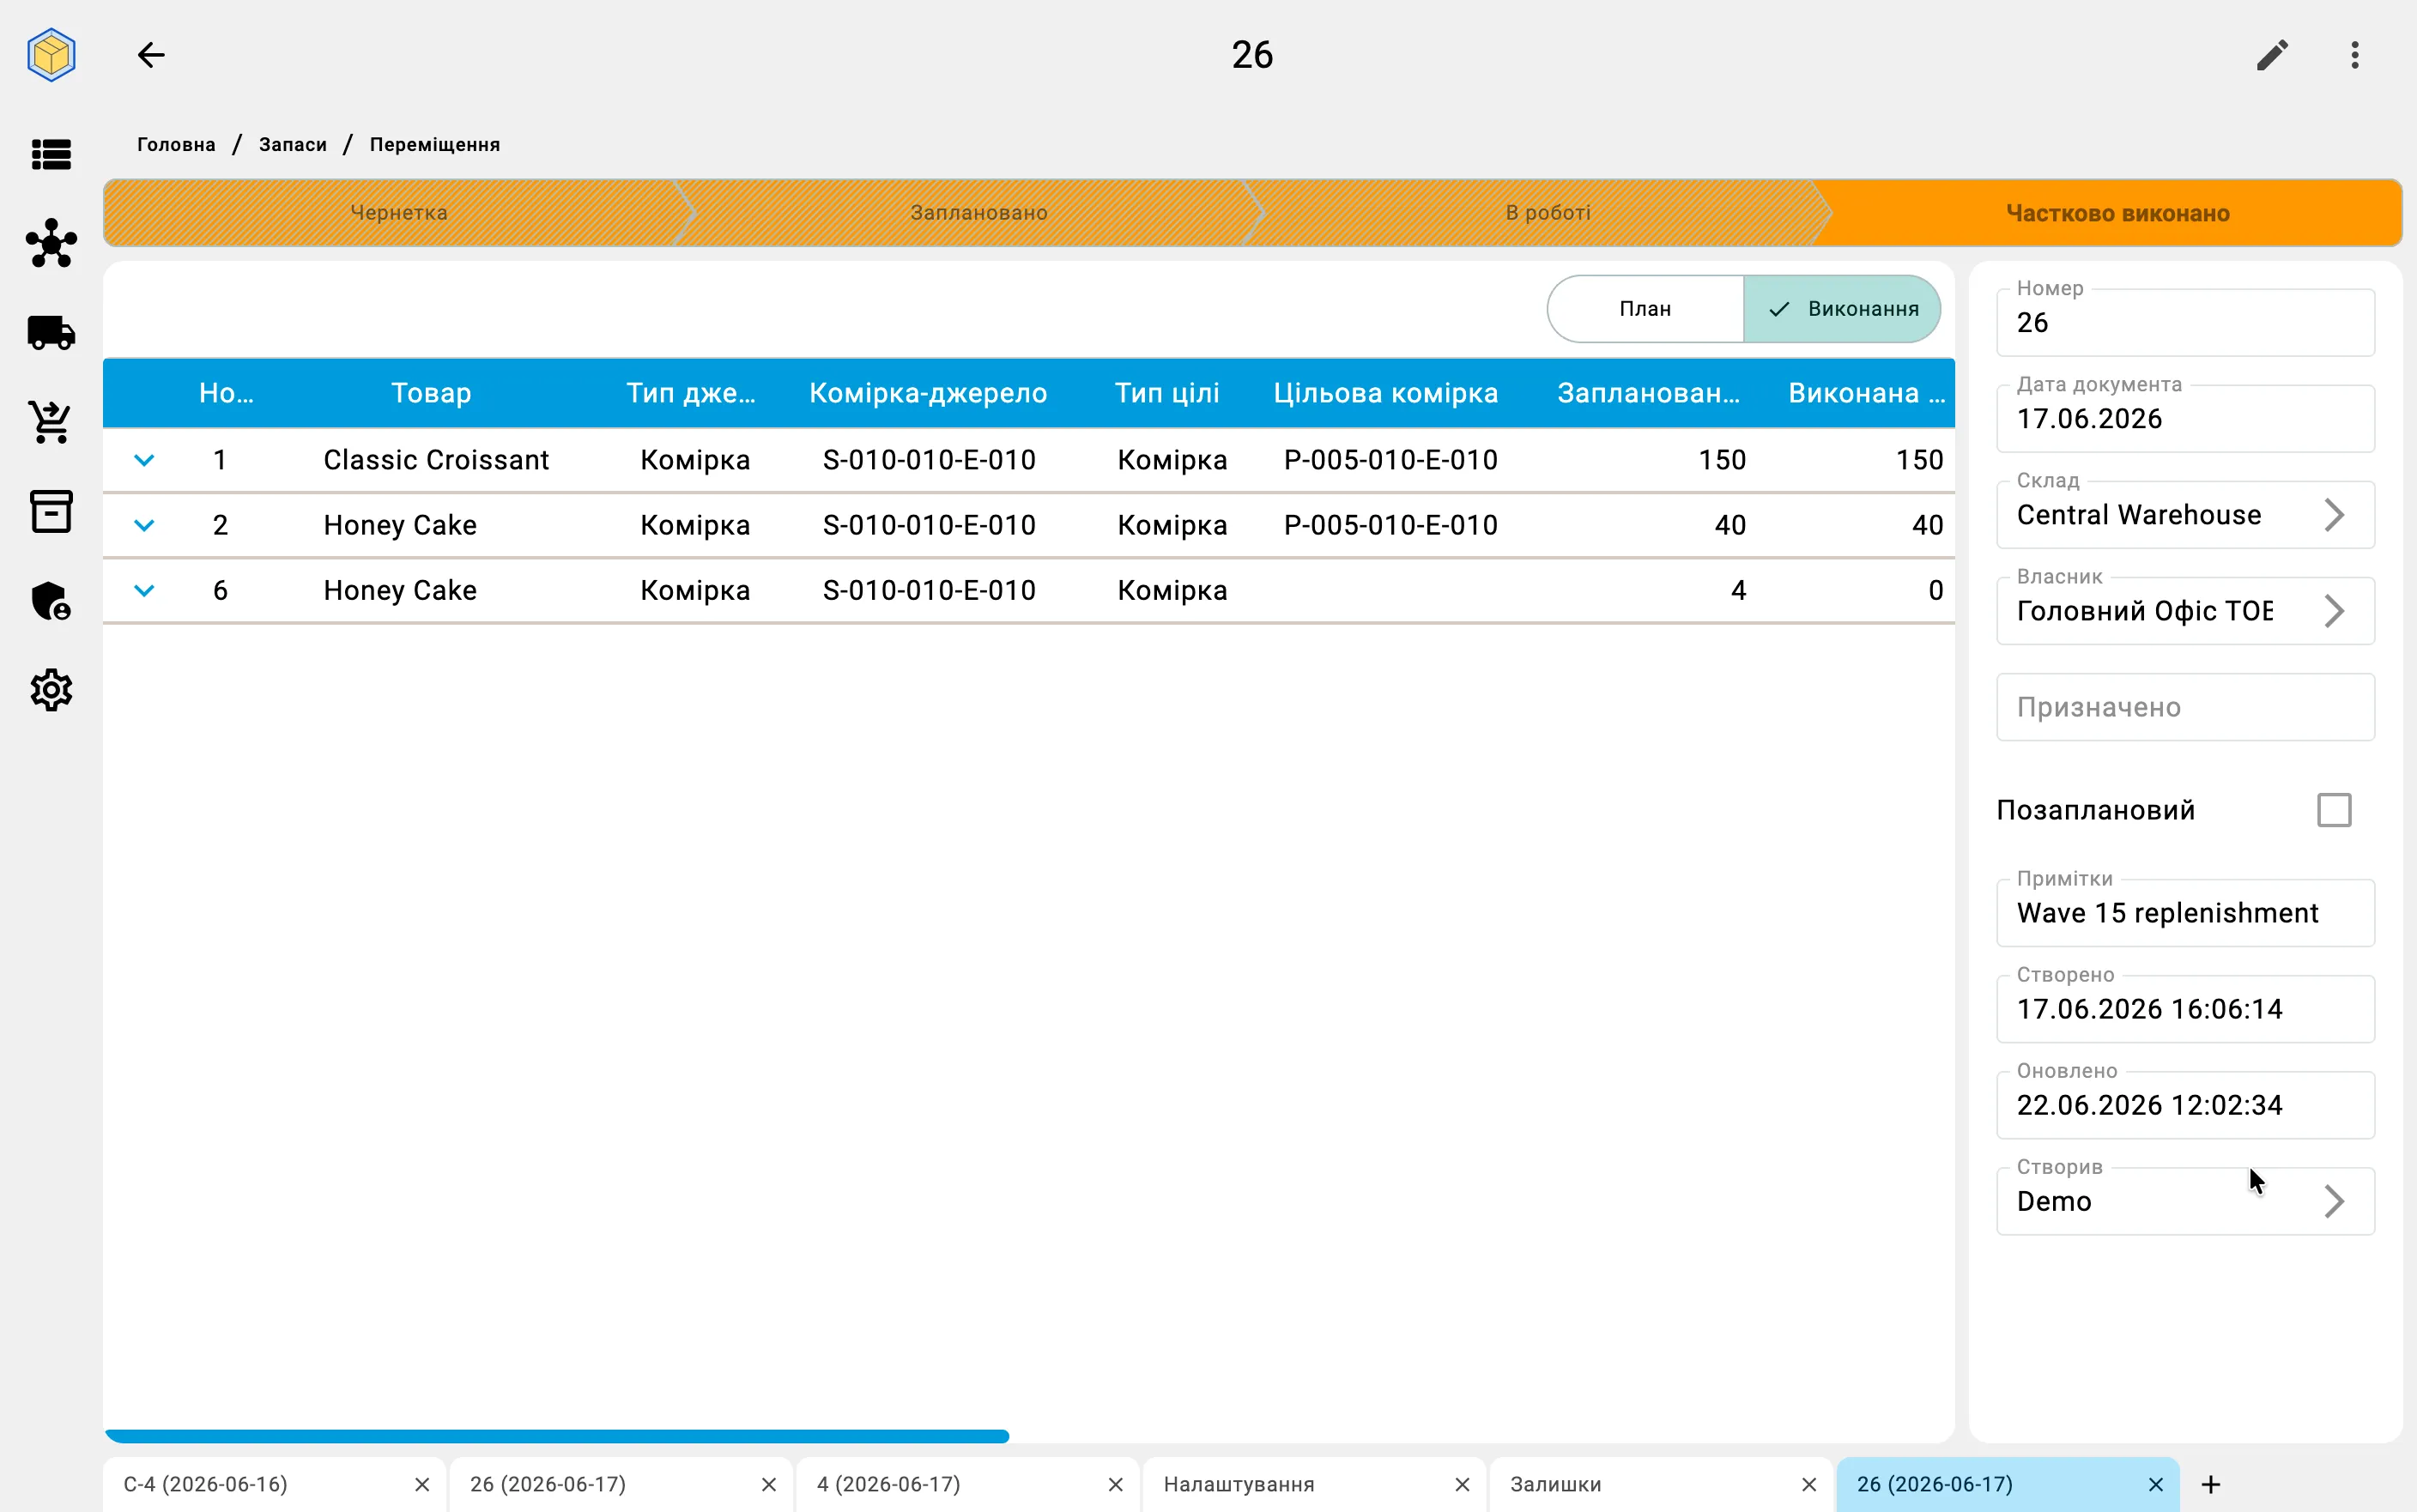Viewport: 2417px width, 1512px height.
Task: Open the list menu sidebar icon
Action: click(x=51, y=154)
